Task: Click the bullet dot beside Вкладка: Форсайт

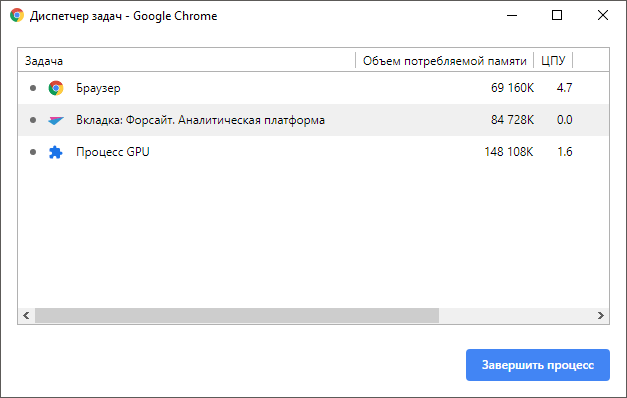Action: tap(33, 120)
